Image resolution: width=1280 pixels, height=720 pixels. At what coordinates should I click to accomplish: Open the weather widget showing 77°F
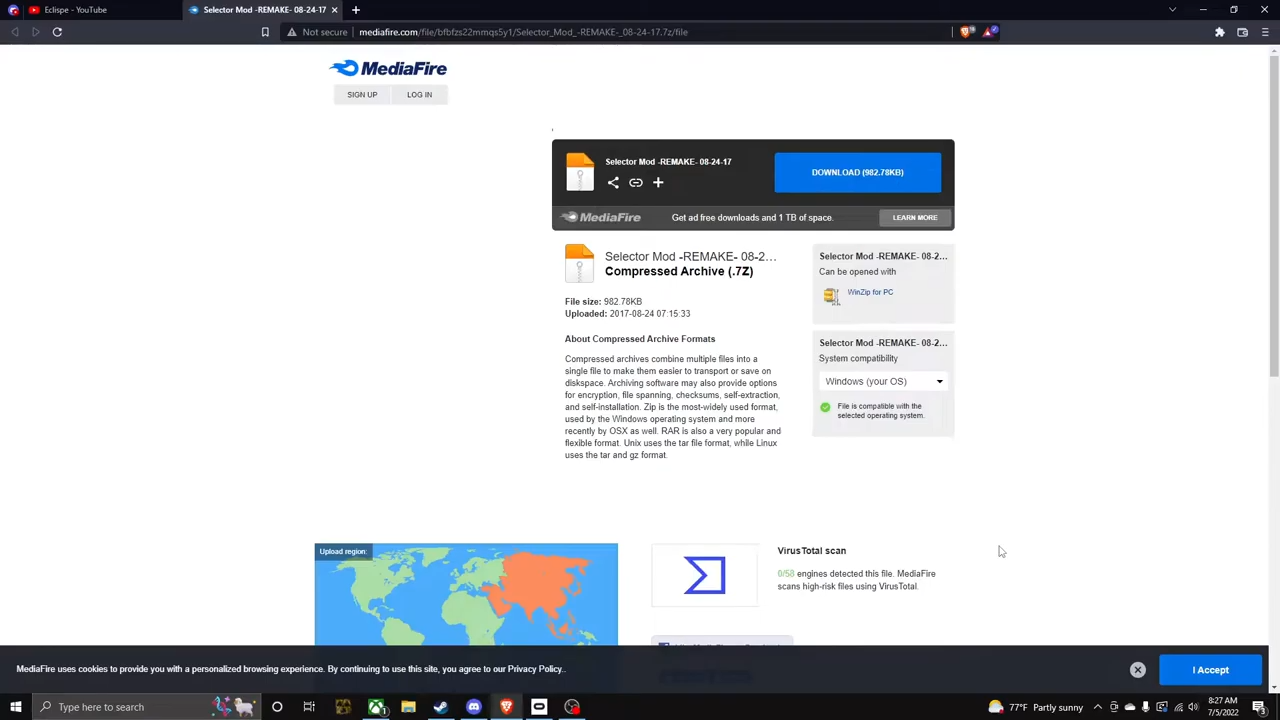click(1035, 707)
